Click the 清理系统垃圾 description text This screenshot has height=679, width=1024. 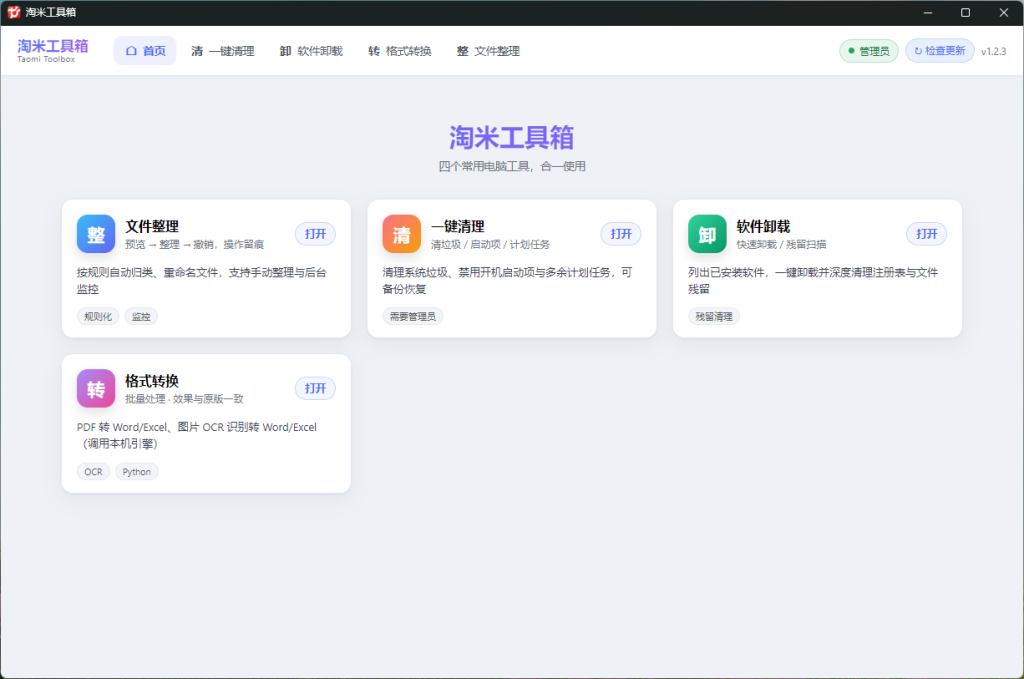pos(507,281)
